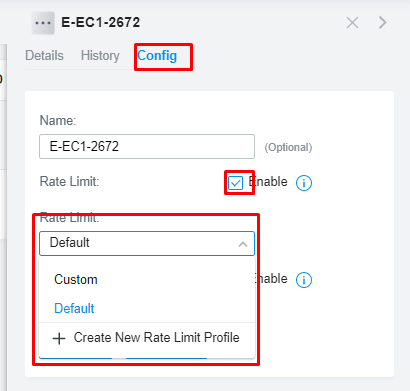Image resolution: width=410 pixels, height=391 pixels.
Task: Open the History tab
Action: click(x=100, y=55)
